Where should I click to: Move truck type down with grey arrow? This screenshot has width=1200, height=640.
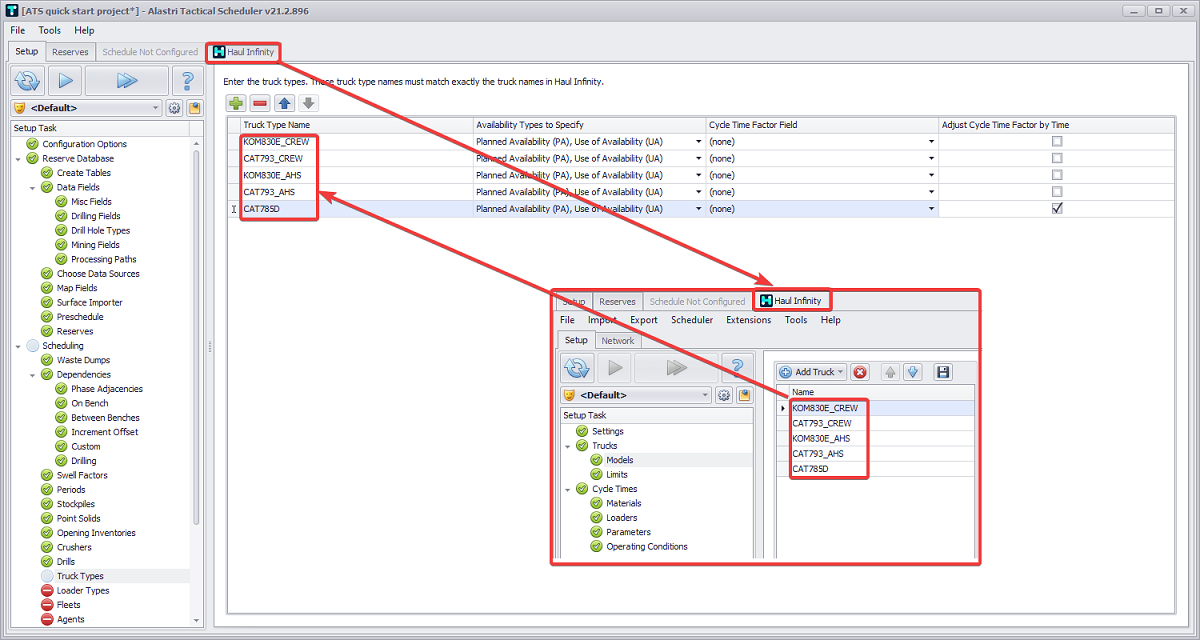(309, 103)
